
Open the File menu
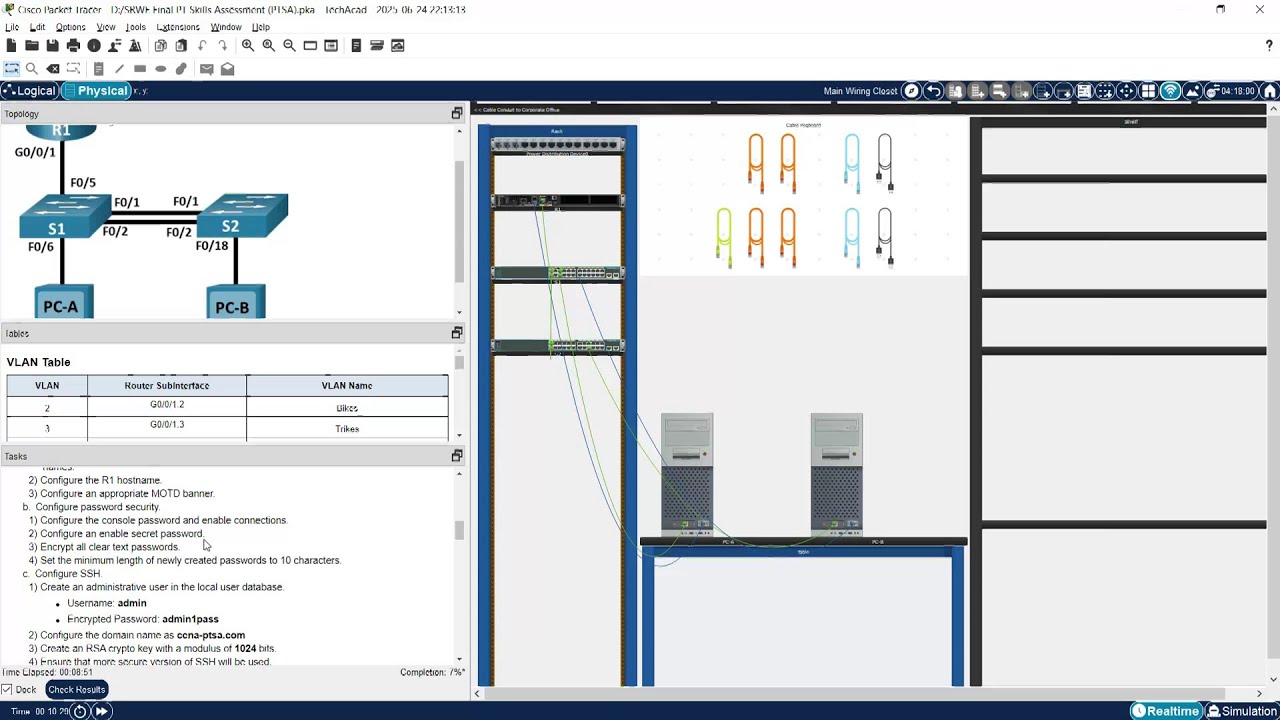coord(12,27)
